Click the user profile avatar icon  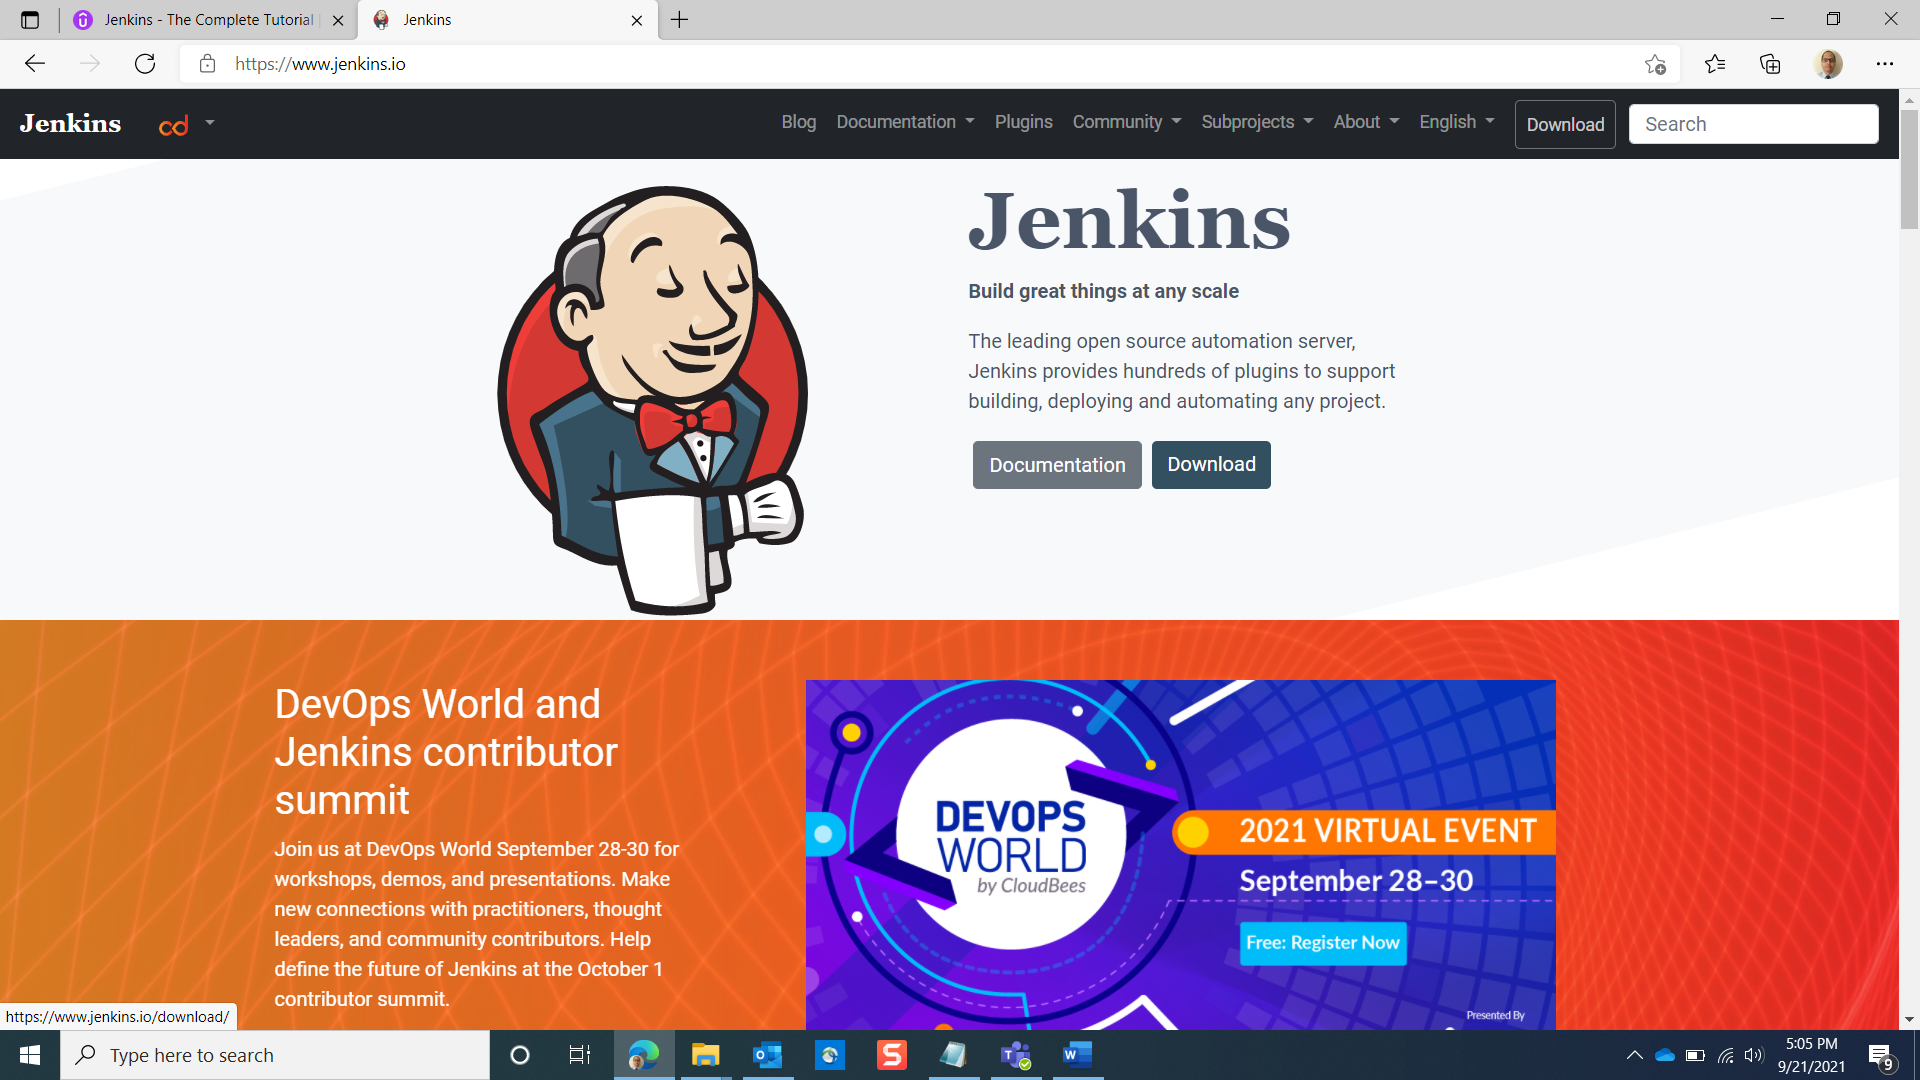[1828, 64]
